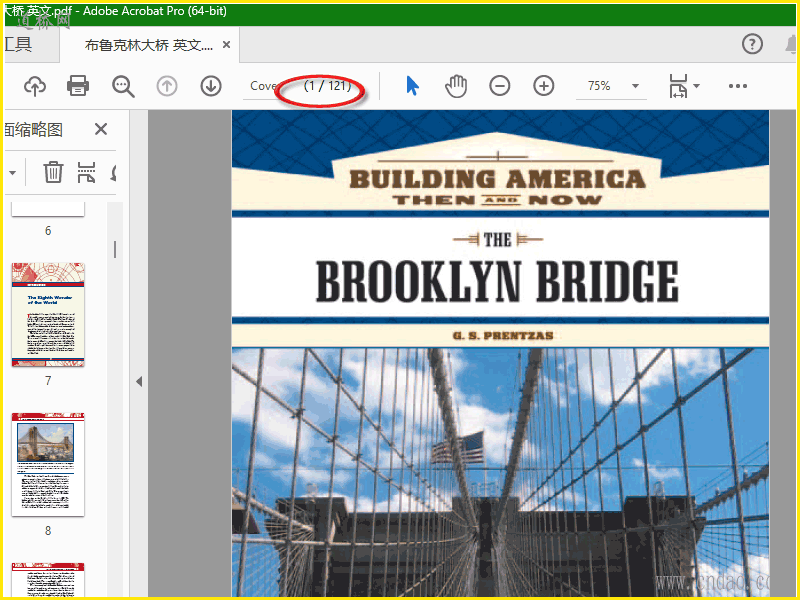800x600 pixels.
Task: Select the arrow selection tool
Action: point(412,86)
